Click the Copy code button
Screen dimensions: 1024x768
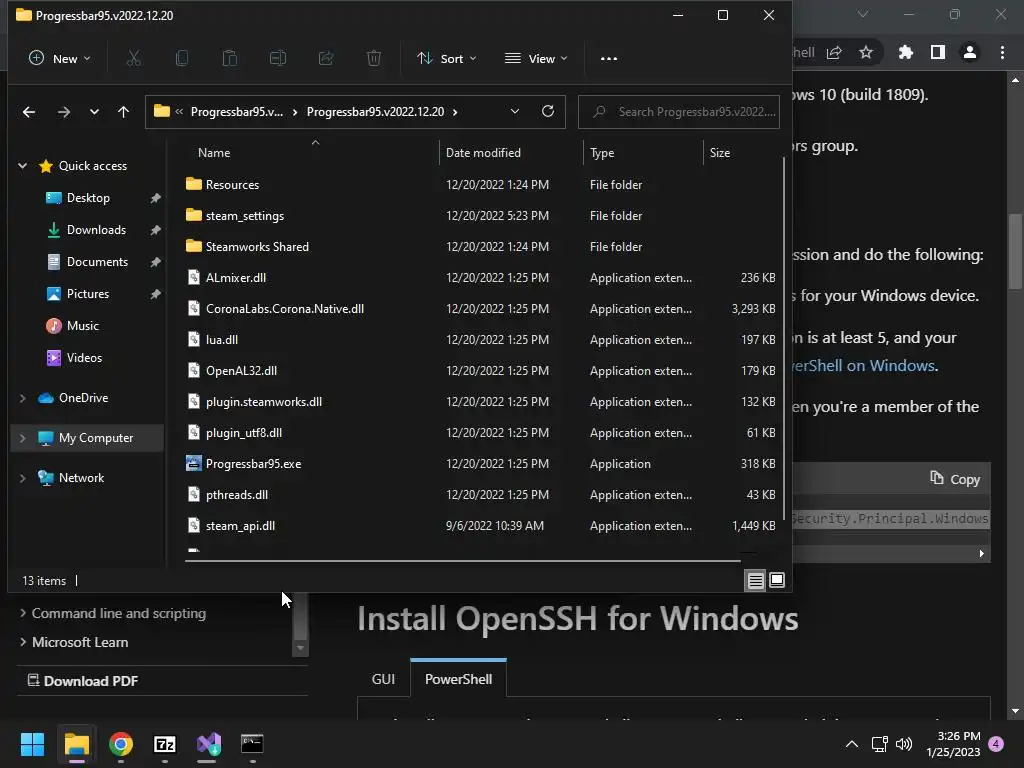[955, 479]
